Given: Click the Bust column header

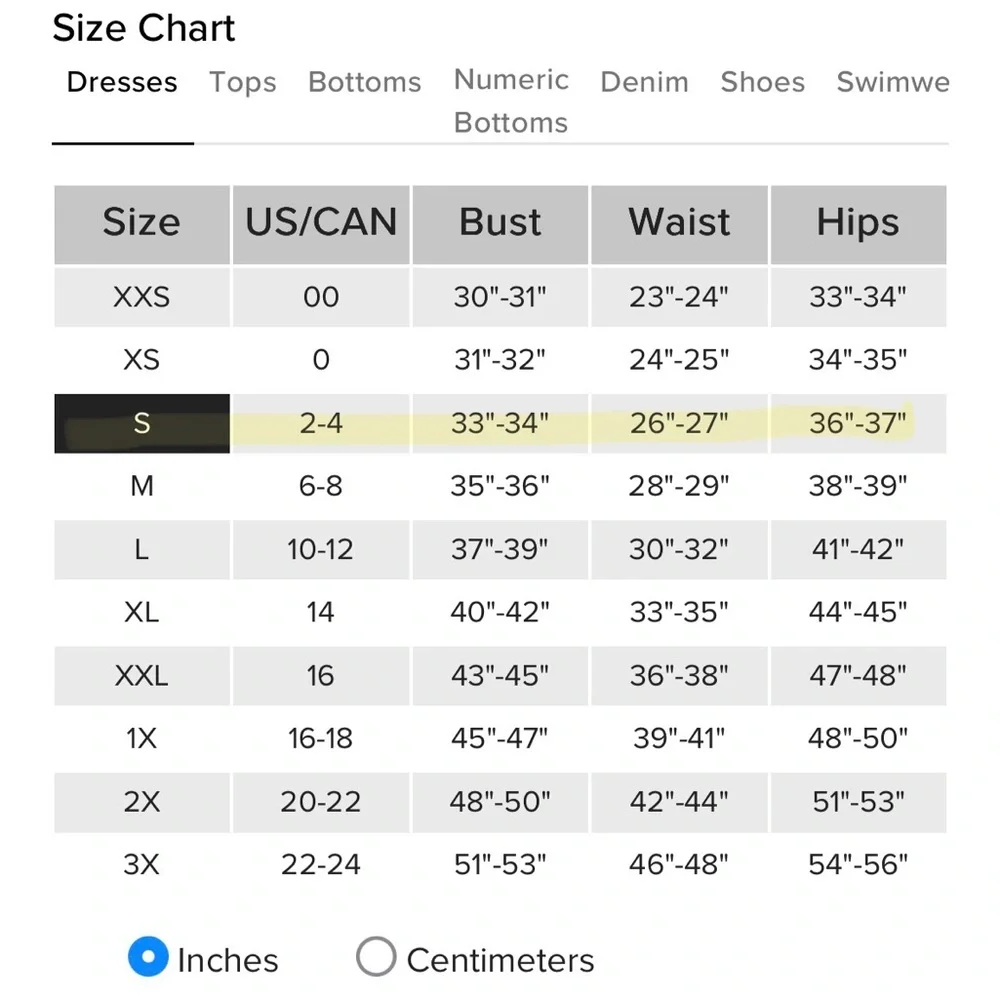Looking at the screenshot, I should coord(500,223).
